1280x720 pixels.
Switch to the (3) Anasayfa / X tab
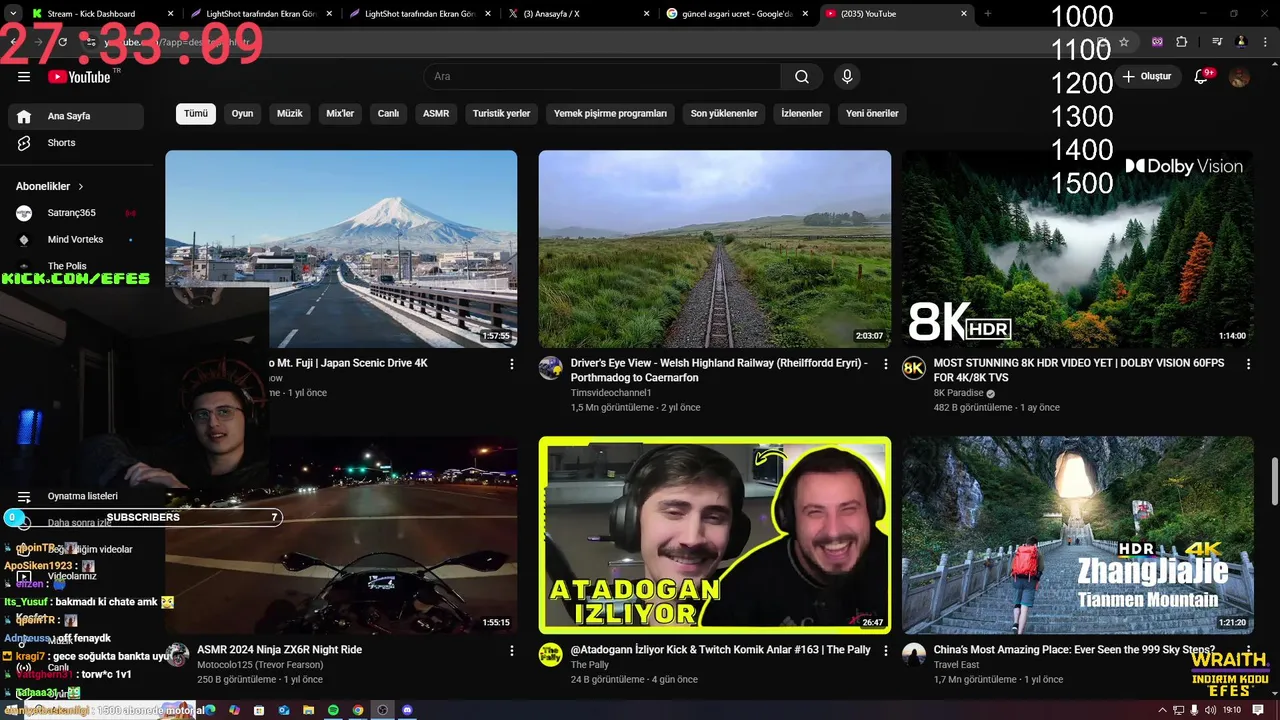pos(580,13)
